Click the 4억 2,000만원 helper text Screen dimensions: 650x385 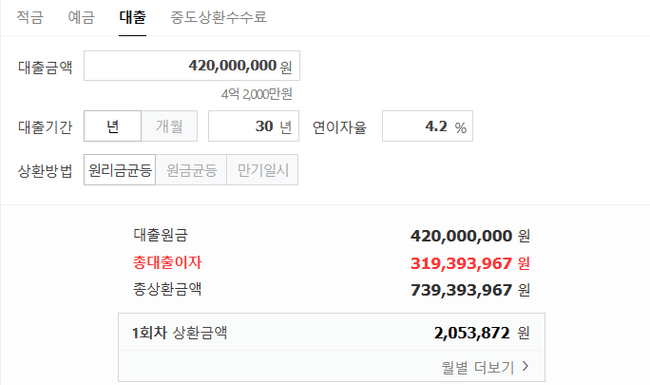coord(257,94)
